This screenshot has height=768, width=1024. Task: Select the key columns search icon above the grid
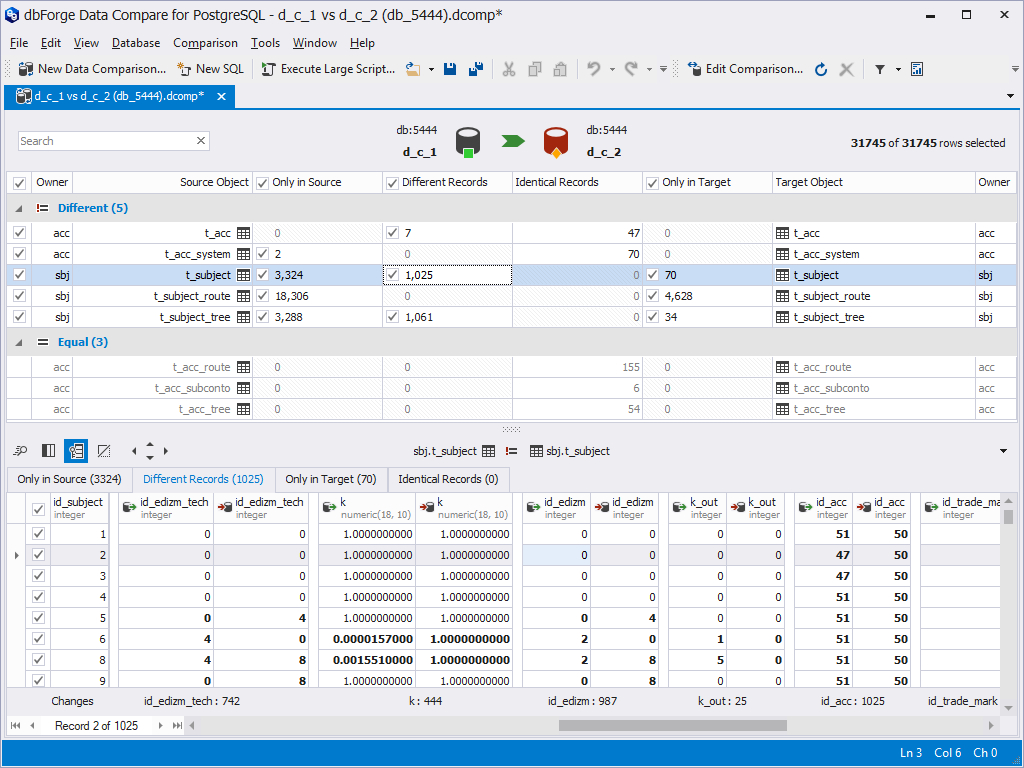[x=19, y=451]
